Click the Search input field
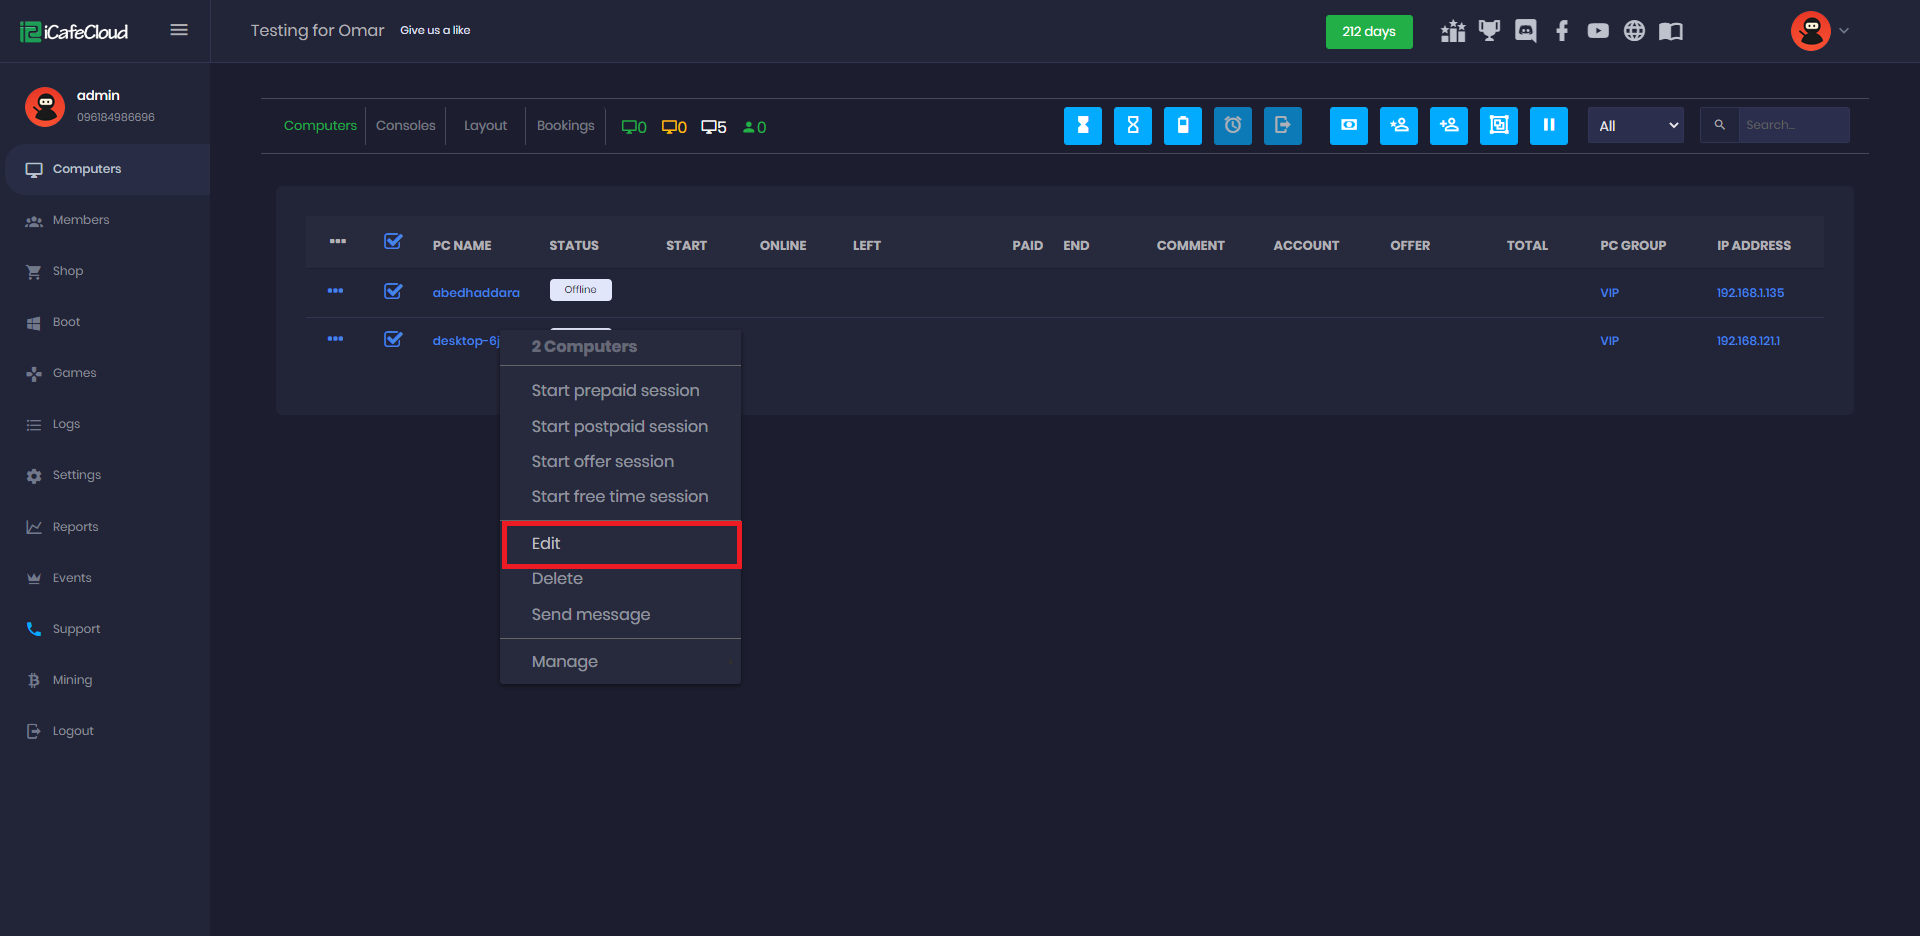This screenshot has width=1920, height=936. (x=1792, y=126)
